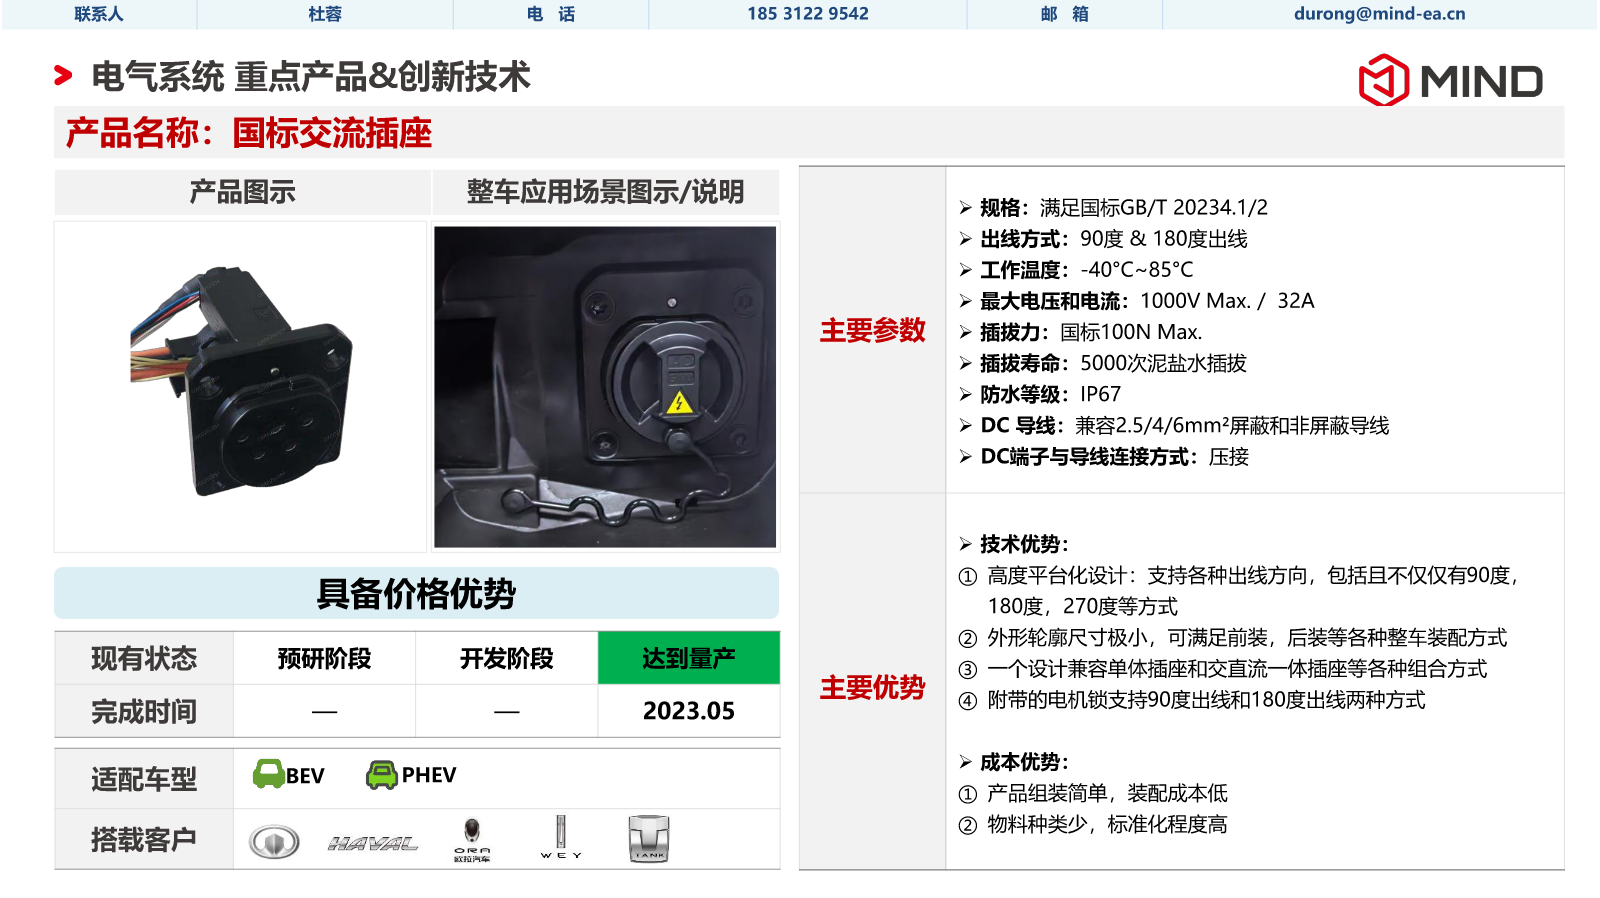The height and width of the screenshot is (898, 1600).
Task: Click the WEY brand logo
Action: click(x=561, y=838)
